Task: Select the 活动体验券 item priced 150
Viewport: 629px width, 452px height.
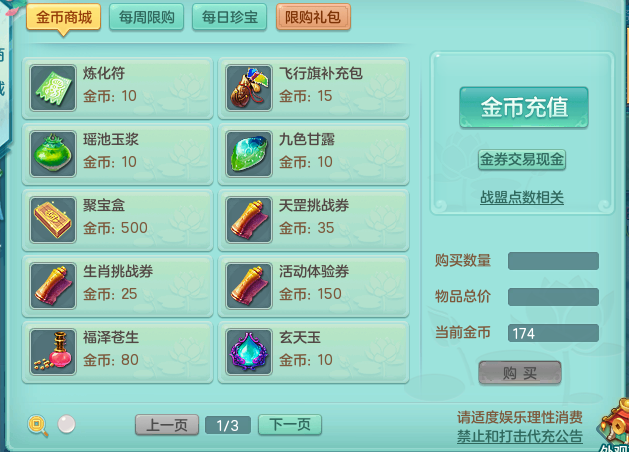Action: click(x=313, y=286)
